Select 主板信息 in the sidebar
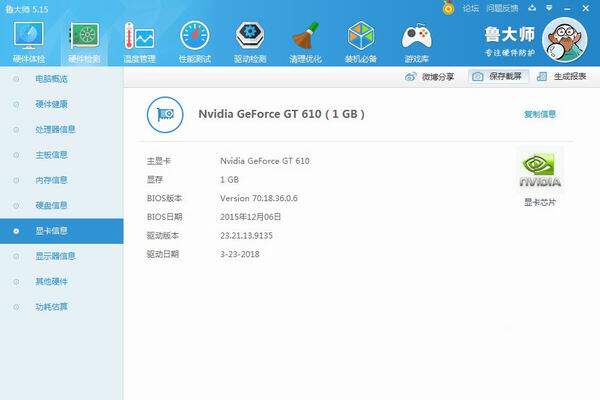The image size is (600, 400). point(62,155)
